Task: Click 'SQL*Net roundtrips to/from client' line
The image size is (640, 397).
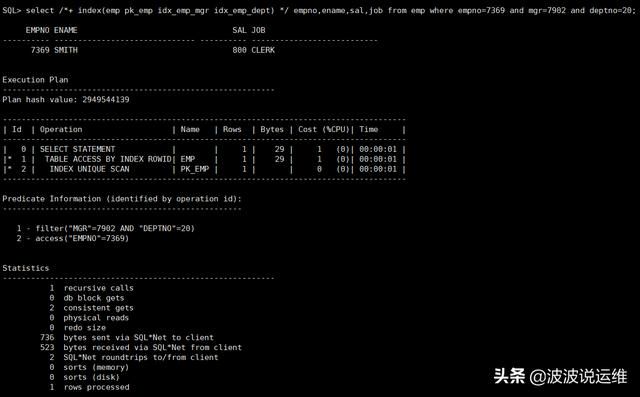Action: click(134, 357)
